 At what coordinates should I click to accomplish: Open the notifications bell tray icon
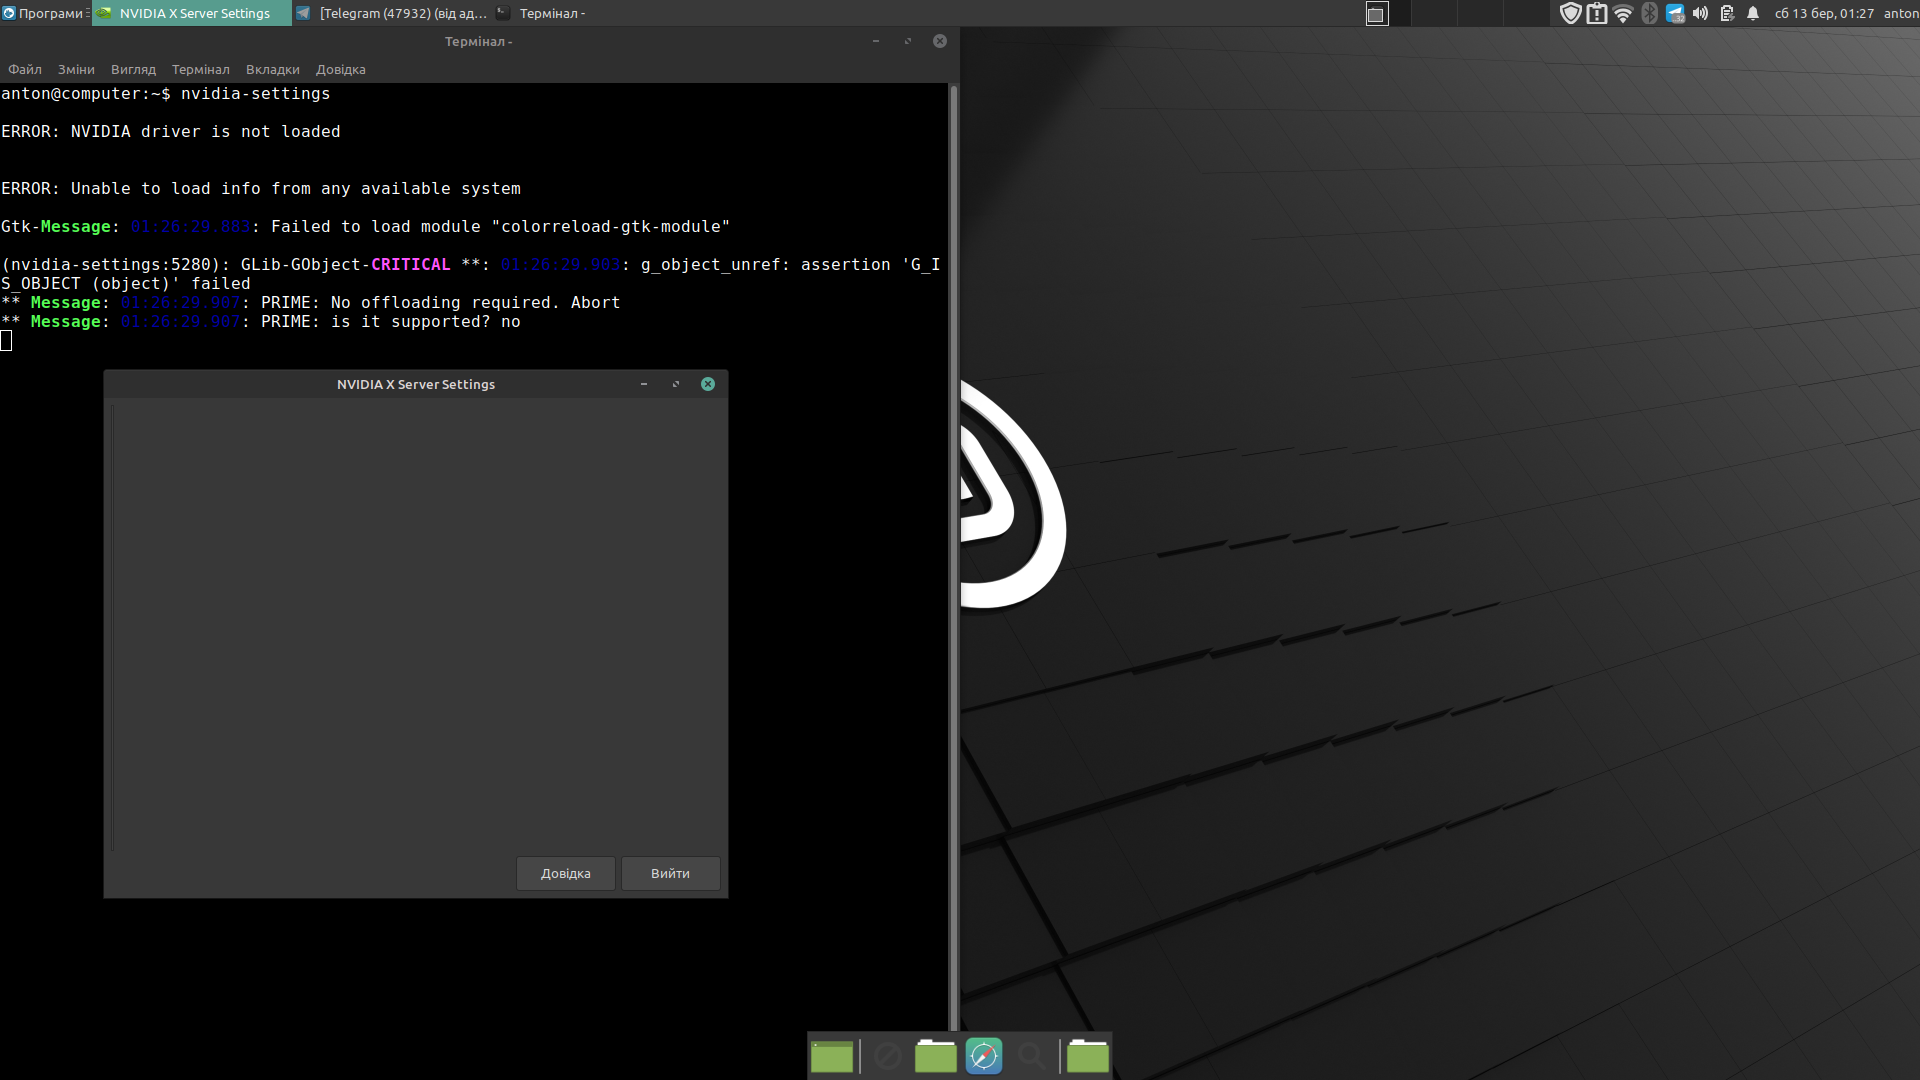click(1753, 13)
